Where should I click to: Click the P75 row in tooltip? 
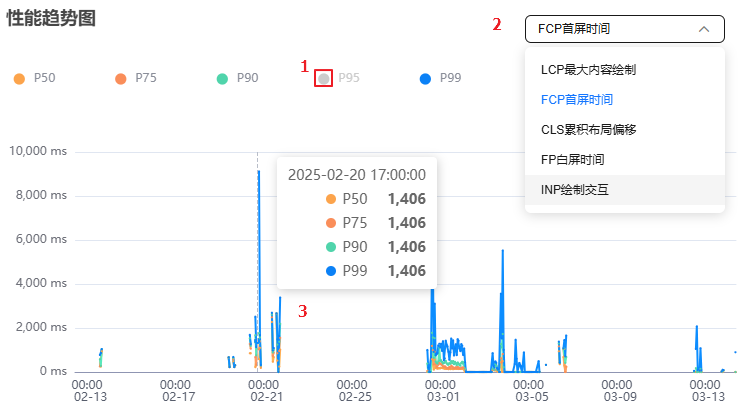point(375,223)
